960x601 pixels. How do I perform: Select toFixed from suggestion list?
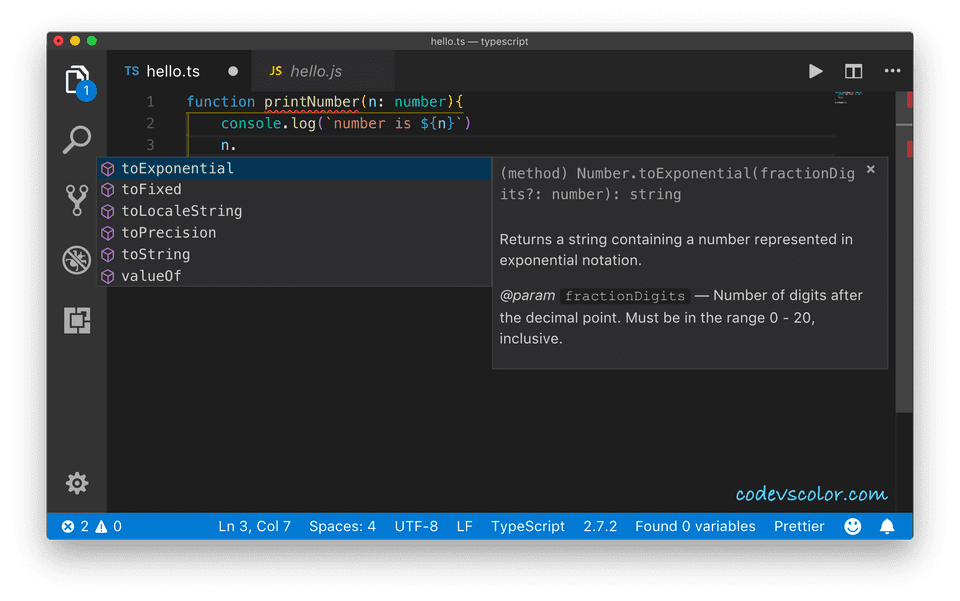click(152, 189)
